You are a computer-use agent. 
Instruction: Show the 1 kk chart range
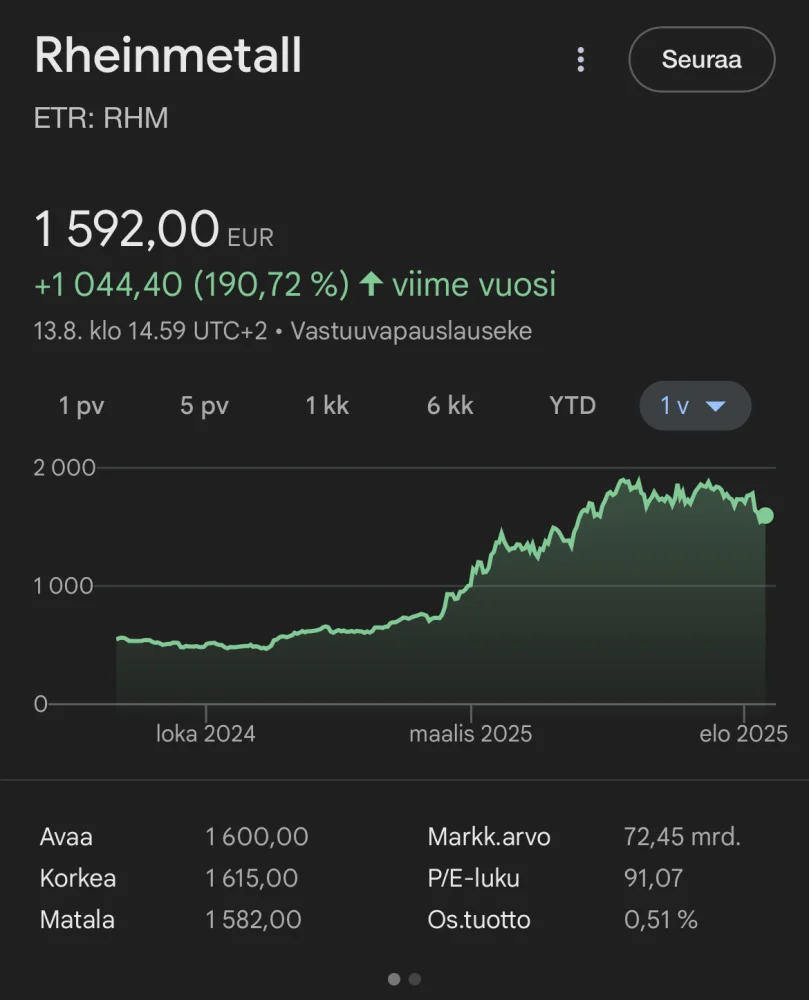[x=327, y=406]
